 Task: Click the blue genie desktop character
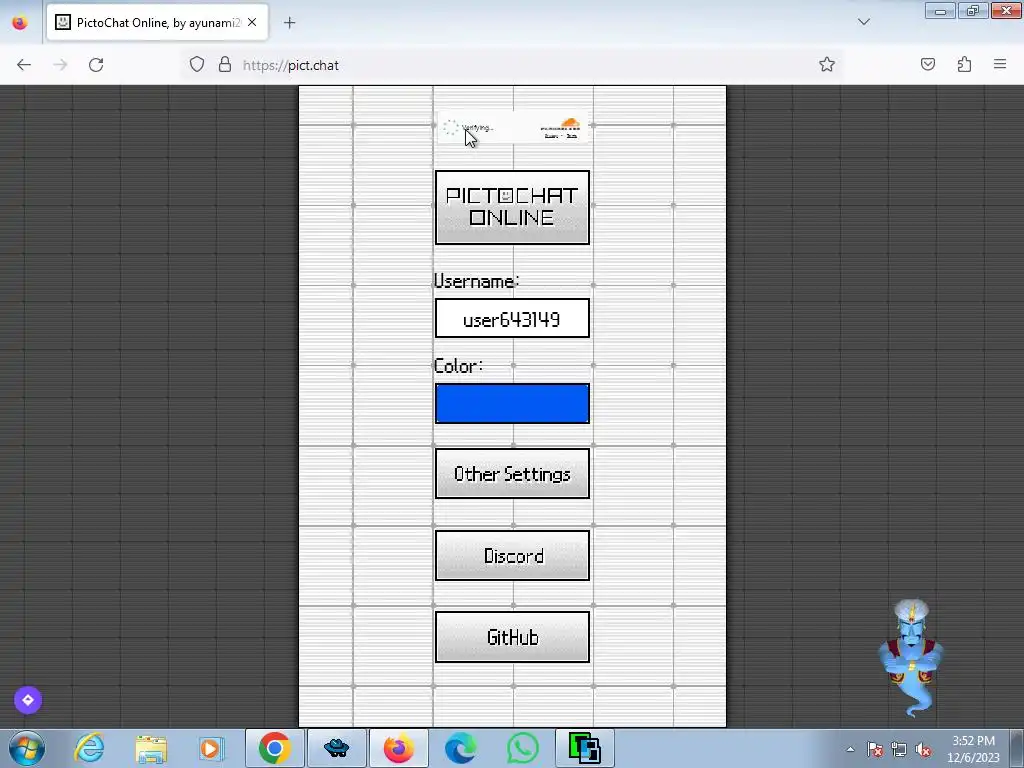pos(910,658)
